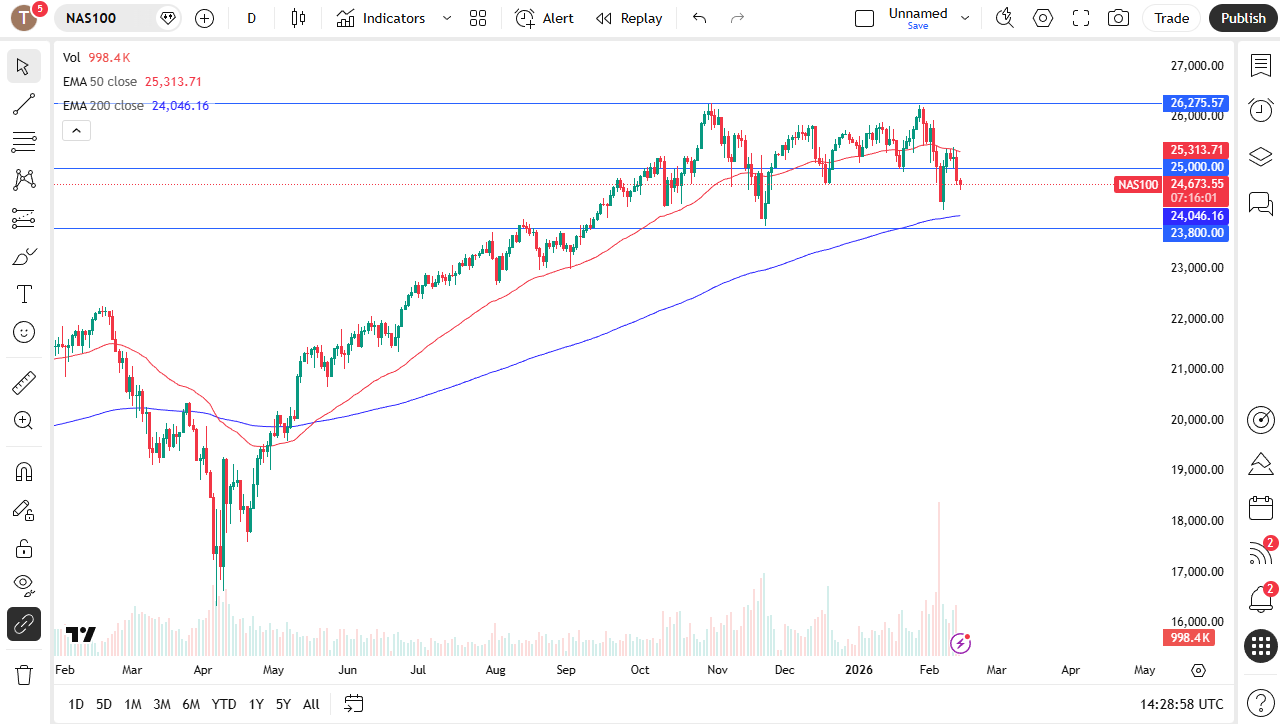Open the candlestick chart style menu
Screen dimensions: 1280x724
(x=298, y=18)
